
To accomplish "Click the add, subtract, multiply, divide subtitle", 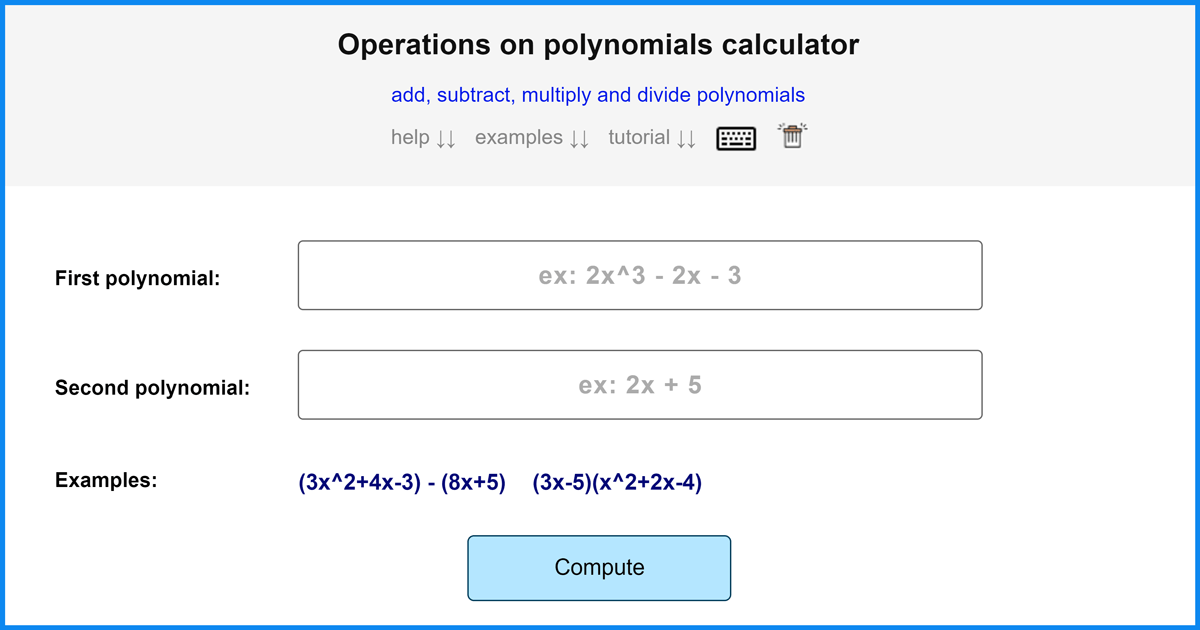I will click(598, 96).
